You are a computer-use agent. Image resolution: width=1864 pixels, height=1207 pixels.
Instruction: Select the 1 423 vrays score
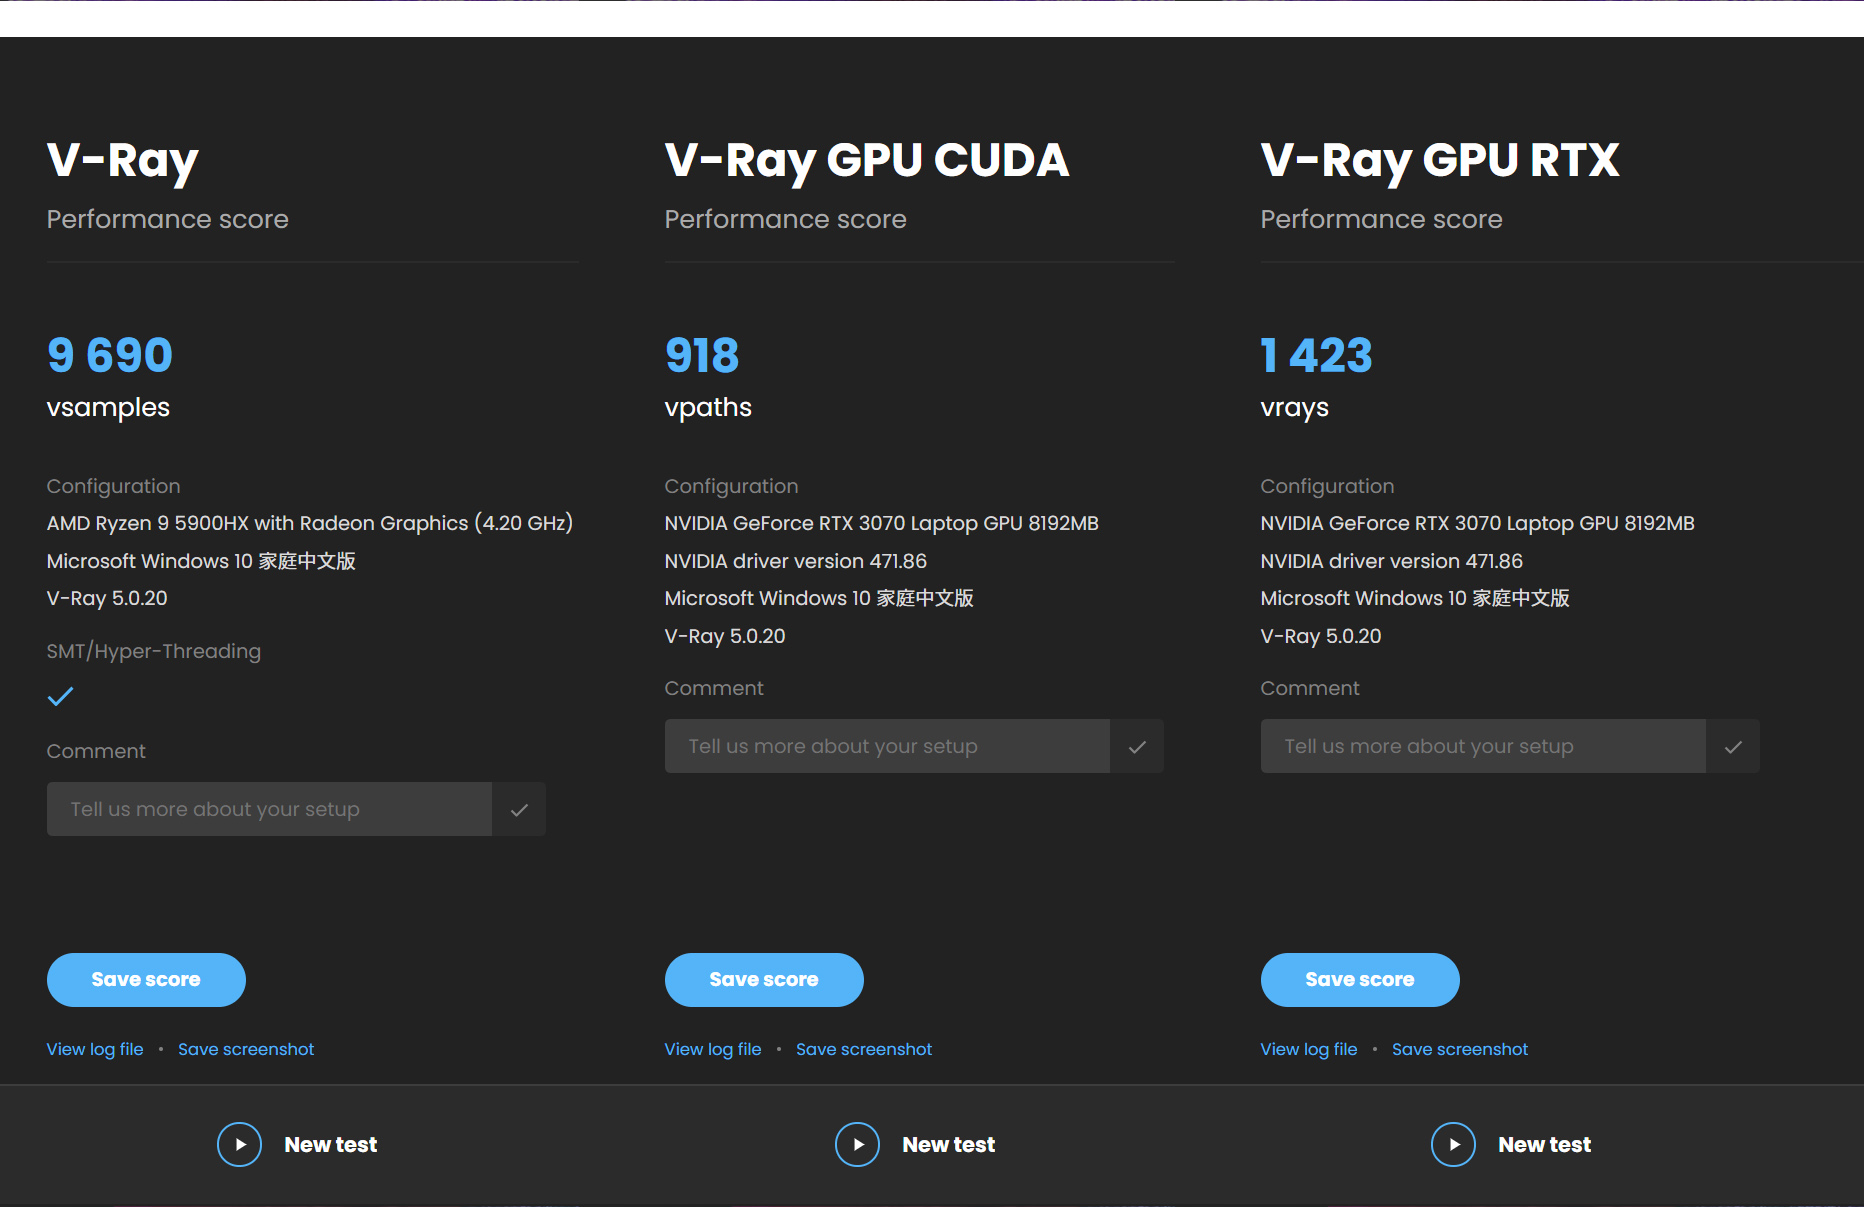(1317, 355)
